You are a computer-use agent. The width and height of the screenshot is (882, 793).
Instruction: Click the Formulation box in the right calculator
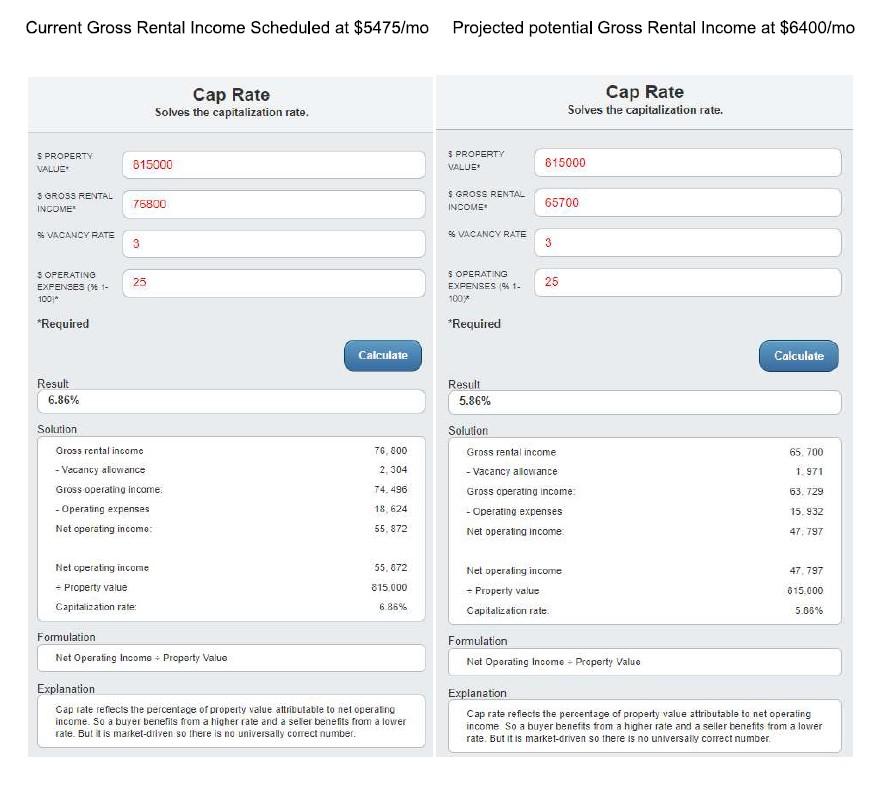coord(644,662)
